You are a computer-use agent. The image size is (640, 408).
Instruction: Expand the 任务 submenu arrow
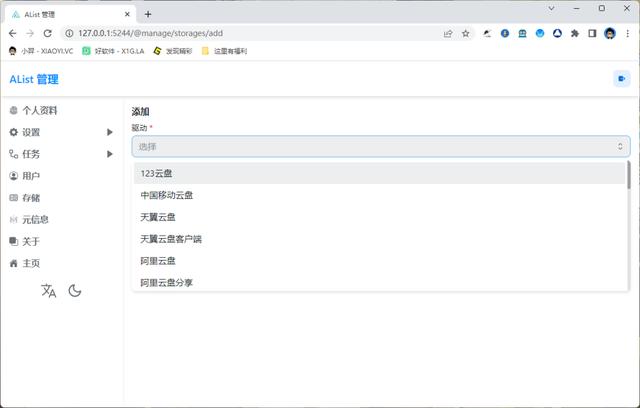click(x=109, y=154)
